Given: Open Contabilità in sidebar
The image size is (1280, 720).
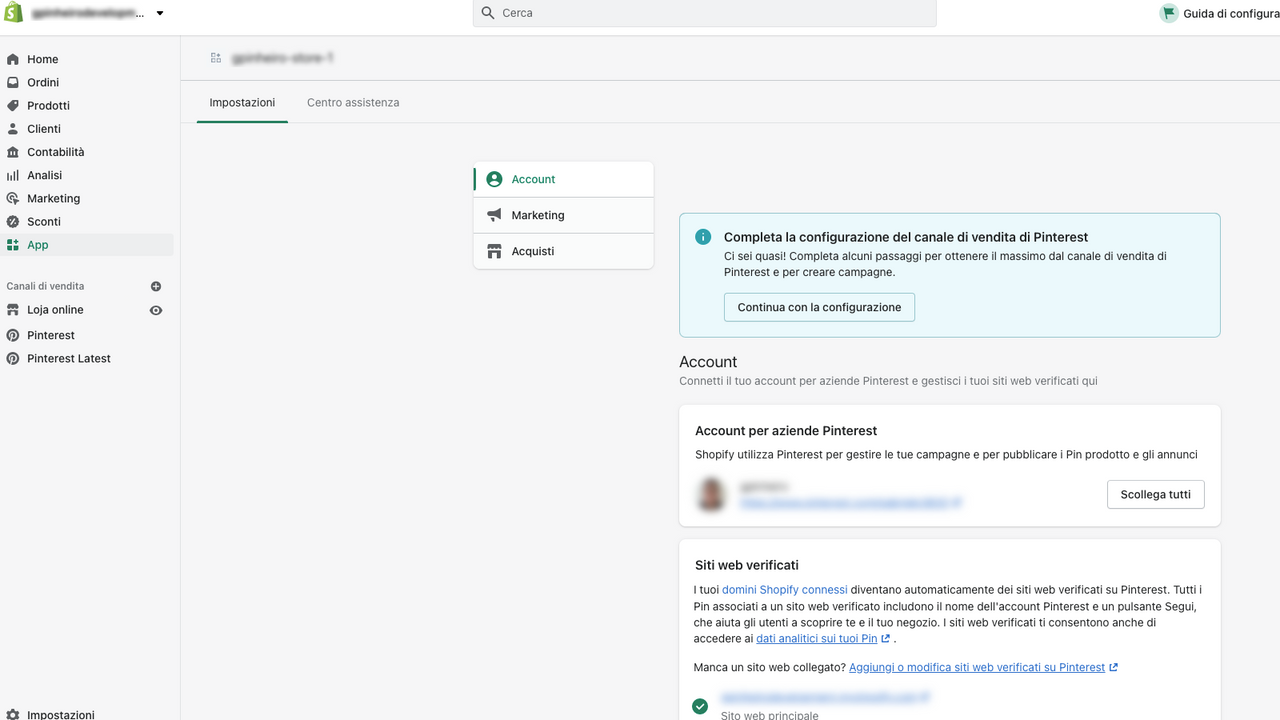Looking at the screenshot, I should (56, 152).
